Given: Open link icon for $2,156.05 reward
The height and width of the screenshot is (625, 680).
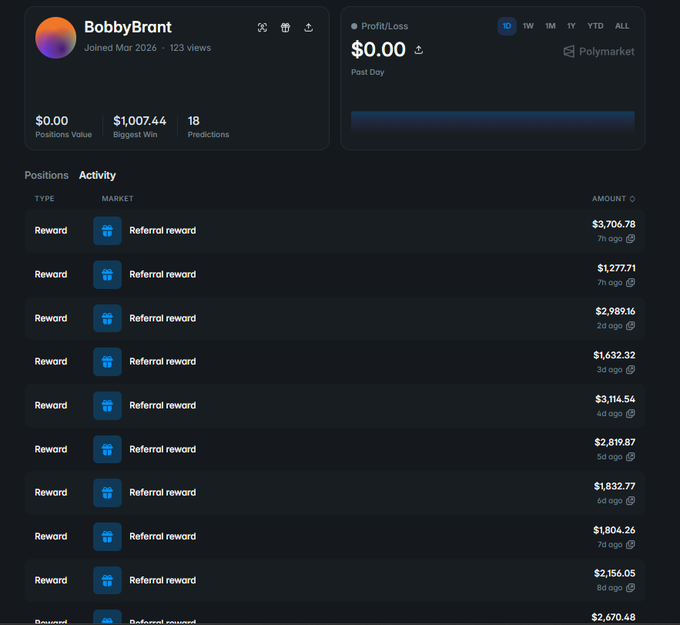Looking at the screenshot, I should (631, 588).
